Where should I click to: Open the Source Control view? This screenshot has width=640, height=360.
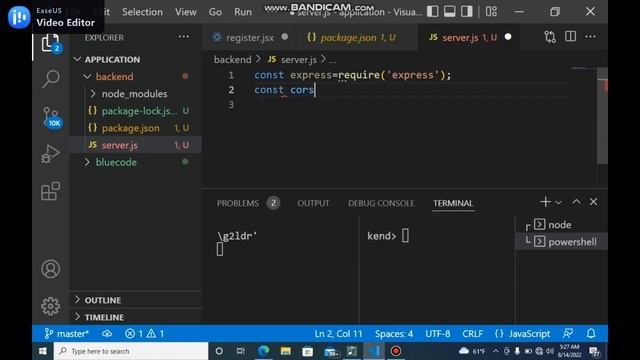coord(52,117)
